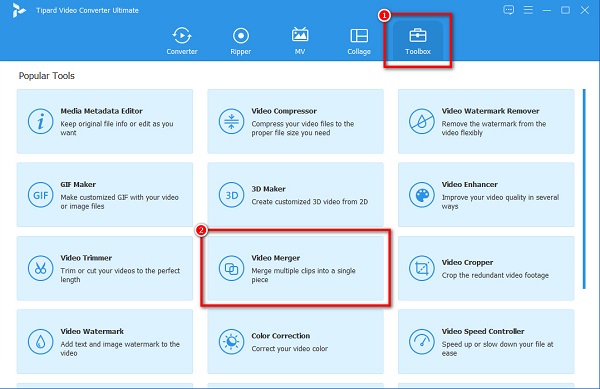Click 'Tipard Video Converter Ultimate' title text
Screen dimensions: 600x389
87,10
